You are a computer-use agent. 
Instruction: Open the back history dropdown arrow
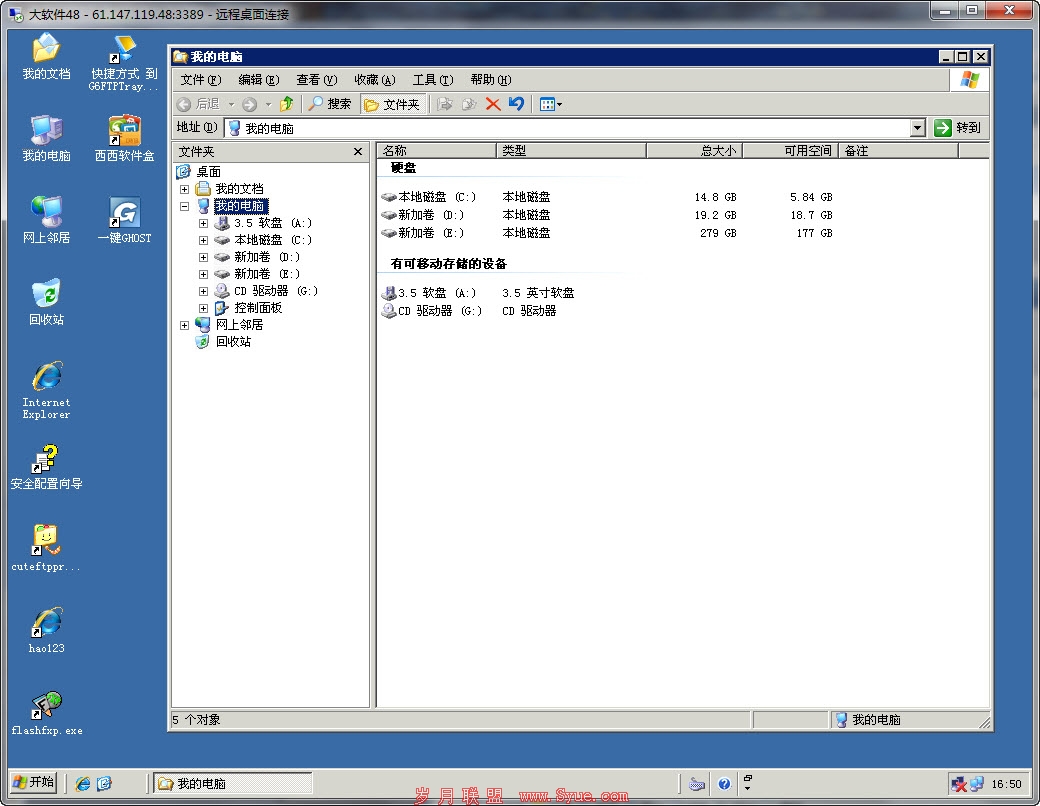coord(231,104)
